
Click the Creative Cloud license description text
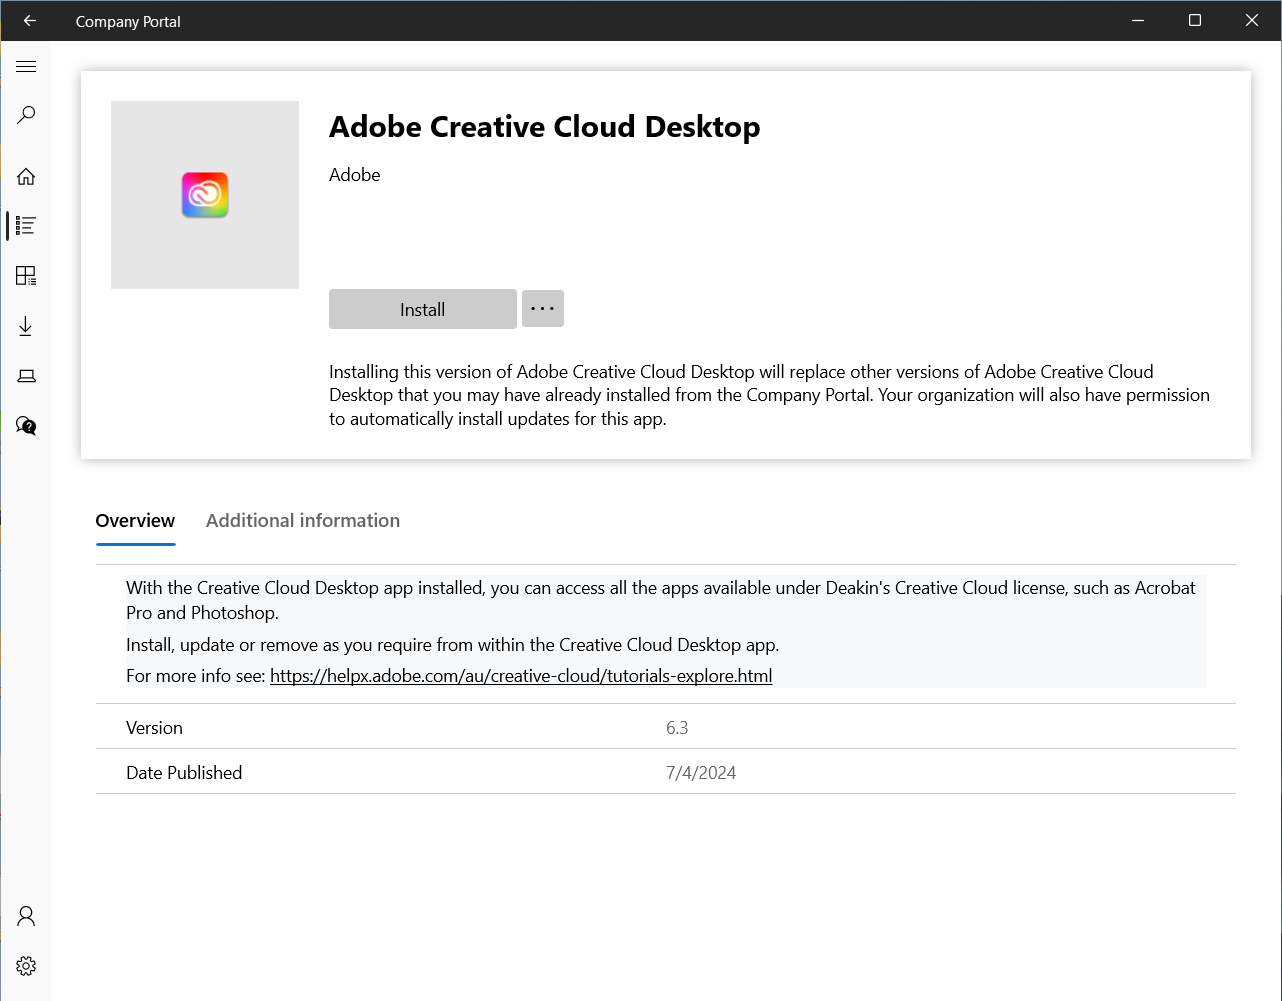(x=661, y=600)
